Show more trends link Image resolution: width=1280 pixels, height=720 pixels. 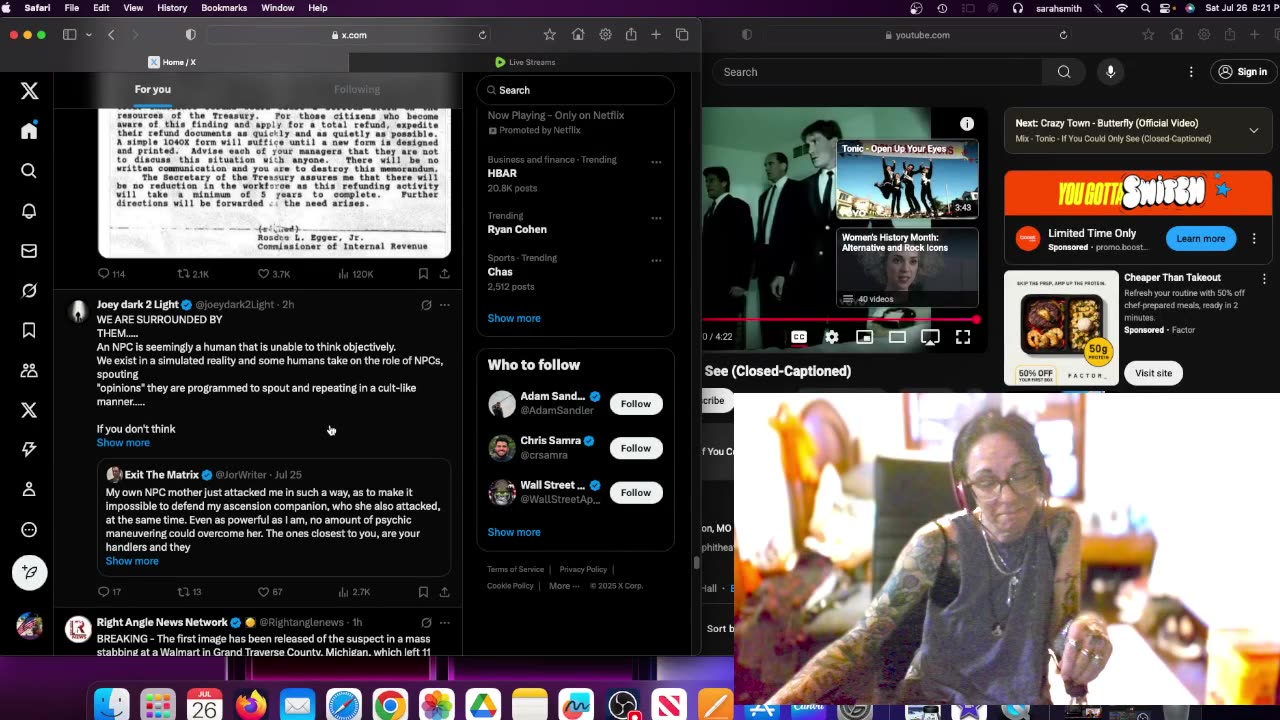coord(514,318)
